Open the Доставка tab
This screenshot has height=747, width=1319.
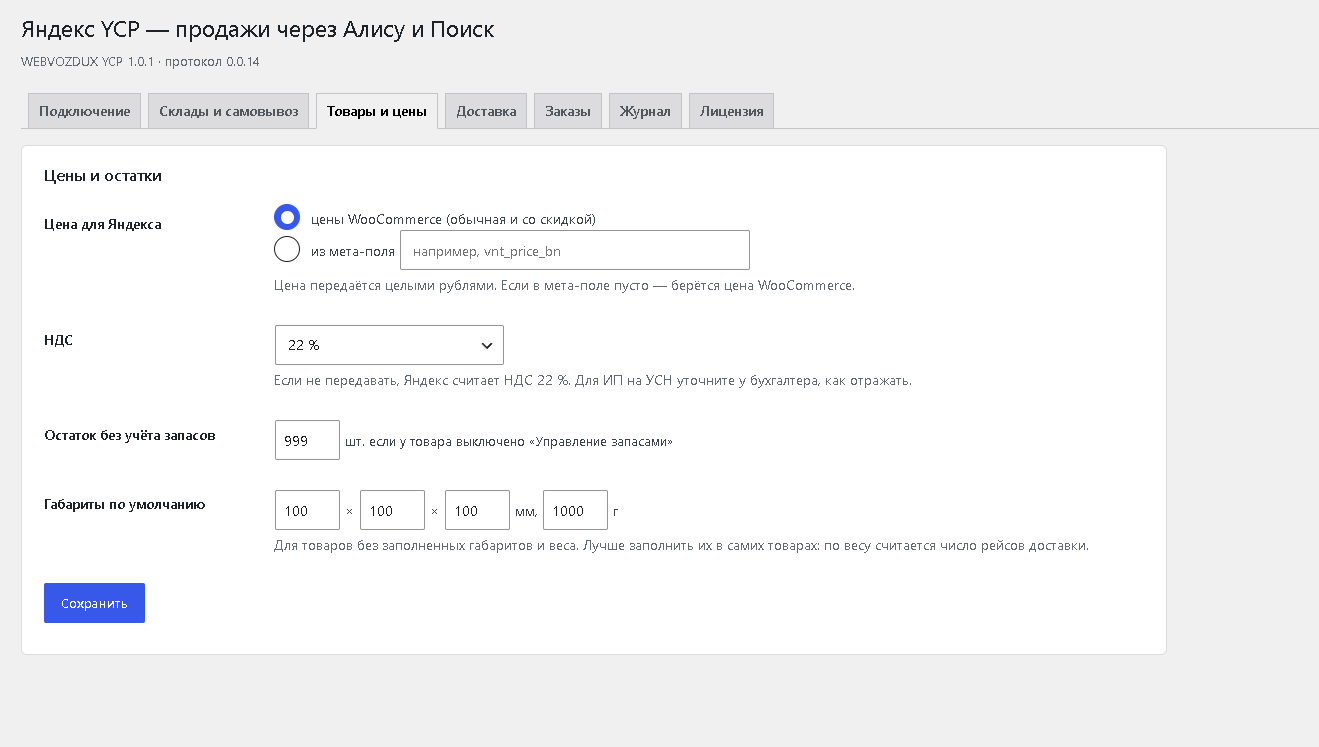[x=486, y=111]
